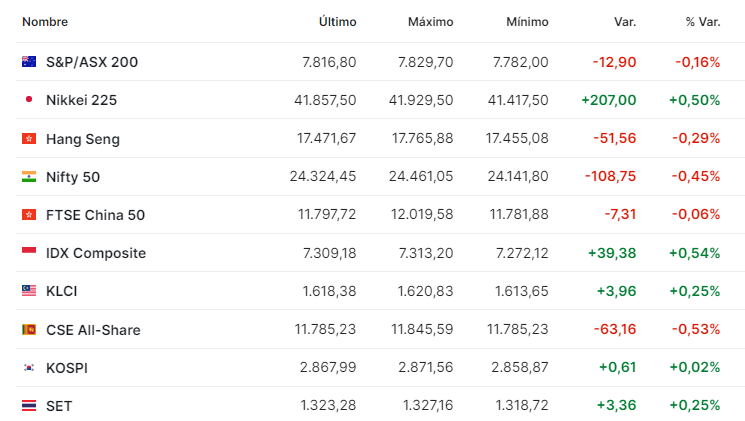Click the India flag icon next to Nifty 50

point(29,177)
